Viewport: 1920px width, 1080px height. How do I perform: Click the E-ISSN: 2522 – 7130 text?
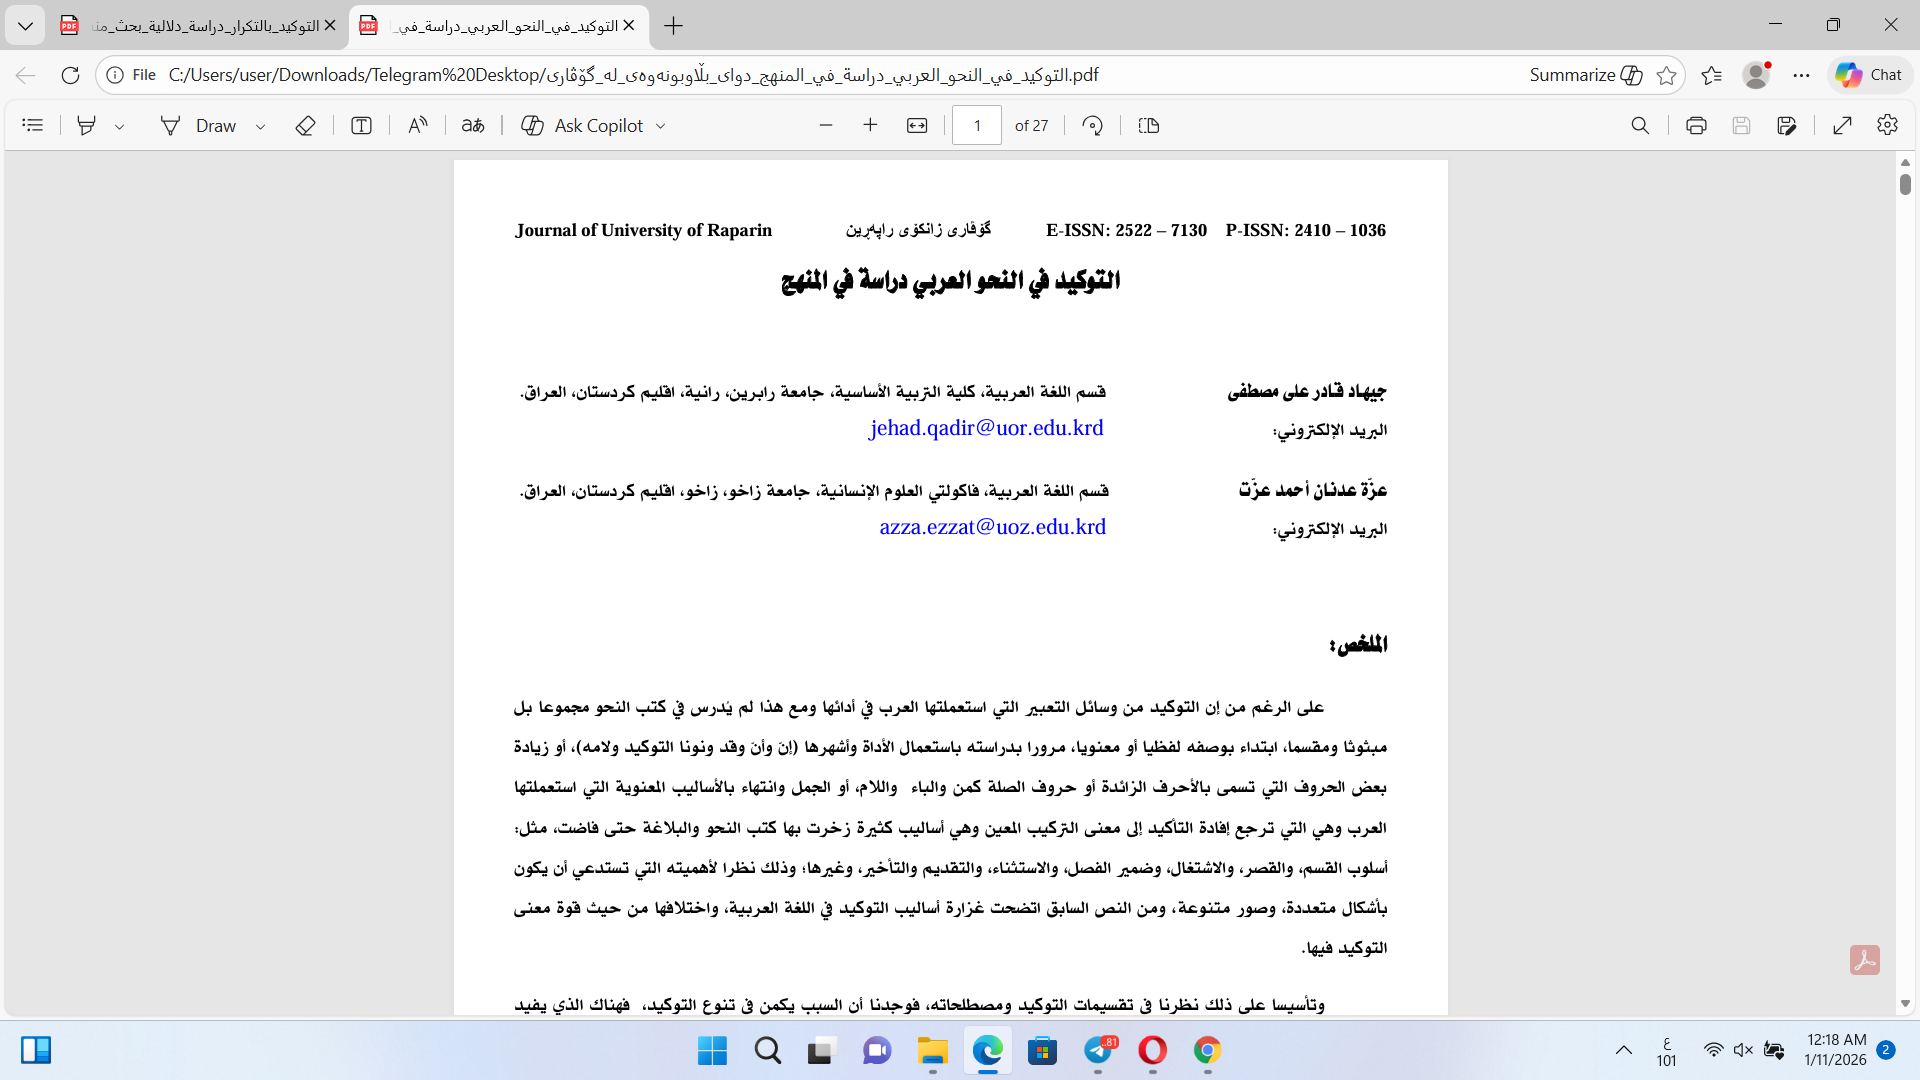[1127, 230]
